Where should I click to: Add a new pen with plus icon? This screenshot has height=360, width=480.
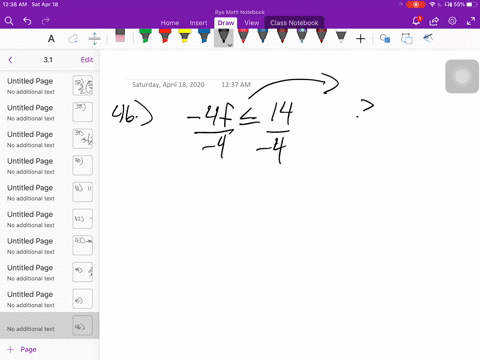(360, 39)
